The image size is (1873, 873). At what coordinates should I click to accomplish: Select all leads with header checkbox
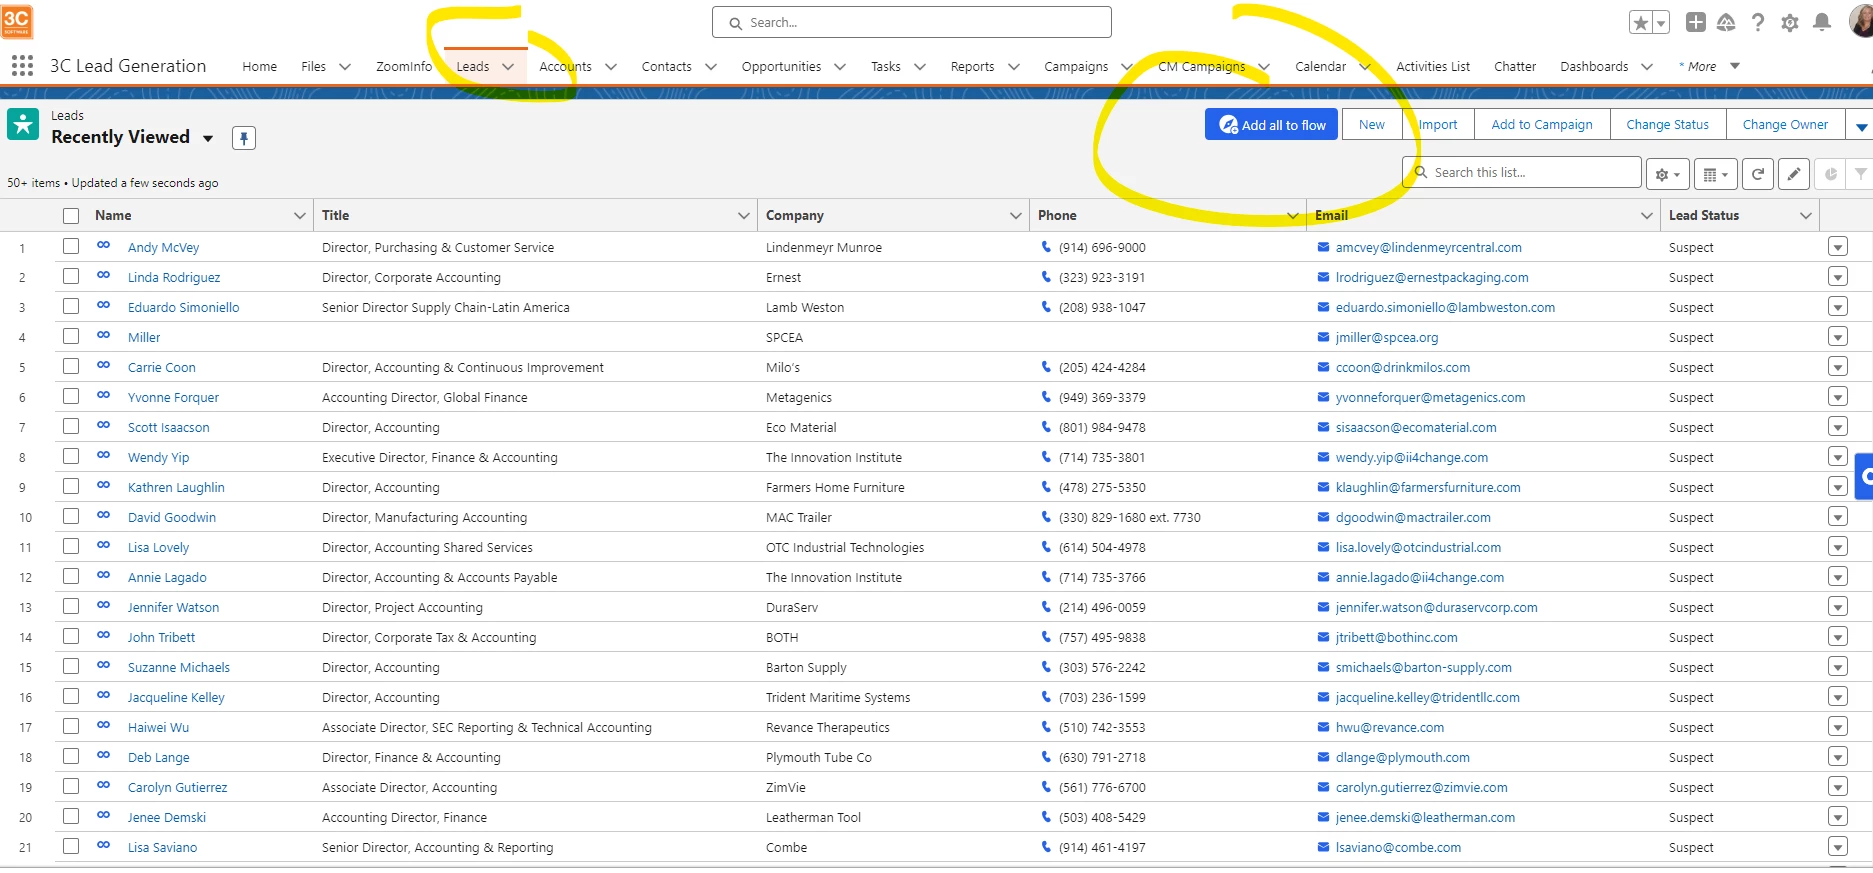click(x=70, y=216)
